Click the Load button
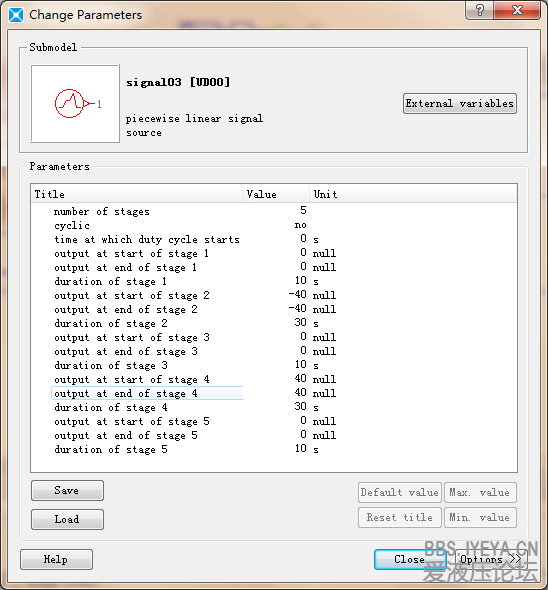Screen dimensions: 548x590 coord(67,519)
